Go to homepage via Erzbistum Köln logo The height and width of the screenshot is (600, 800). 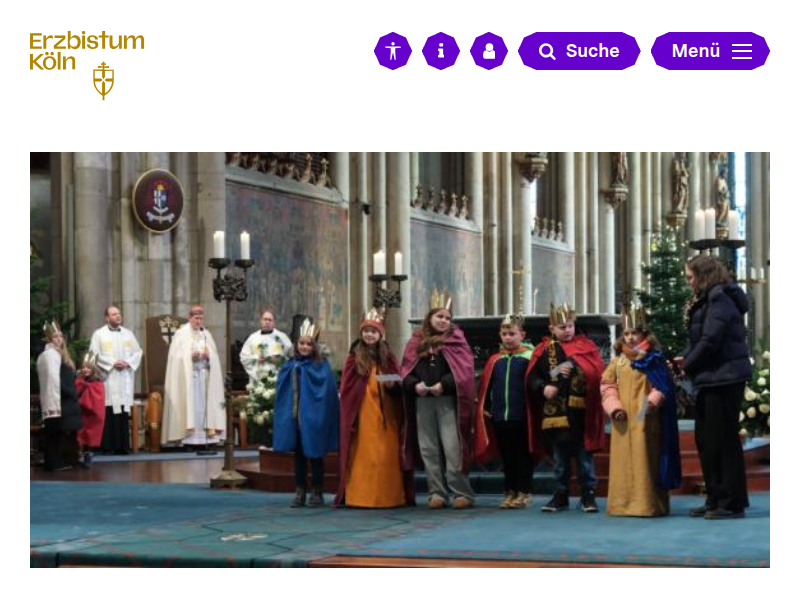(x=87, y=65)
